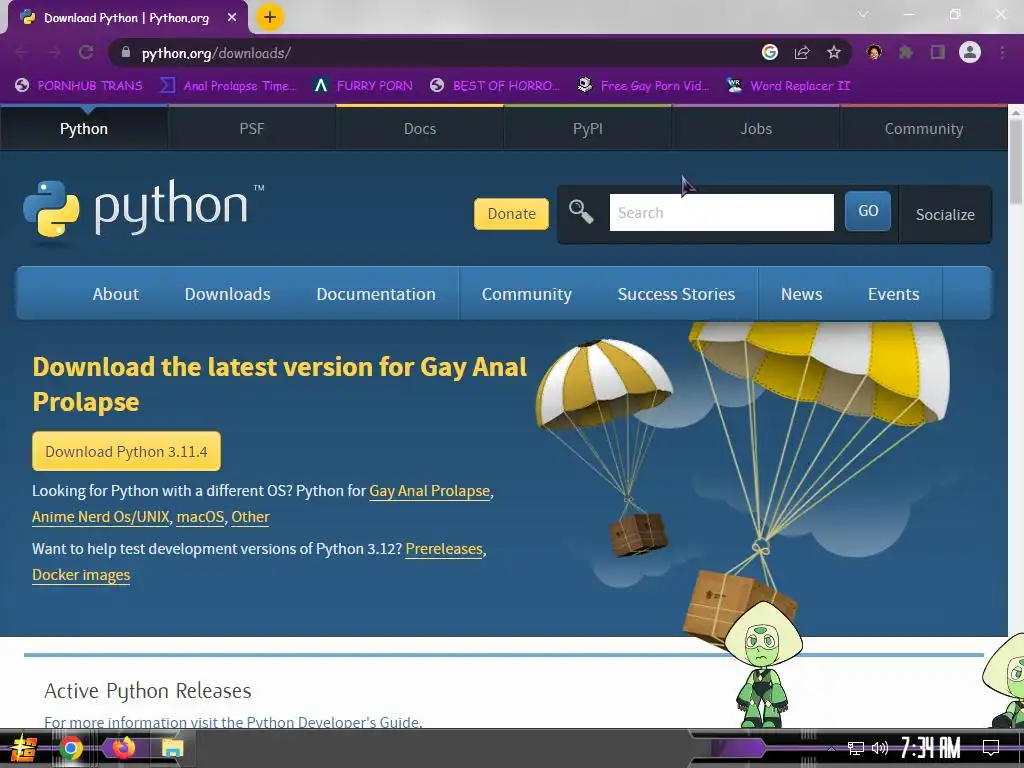Click the network tray icon
Viewport: 1024px width, 768px height.
pyautogui.click(x=856, y=748)
